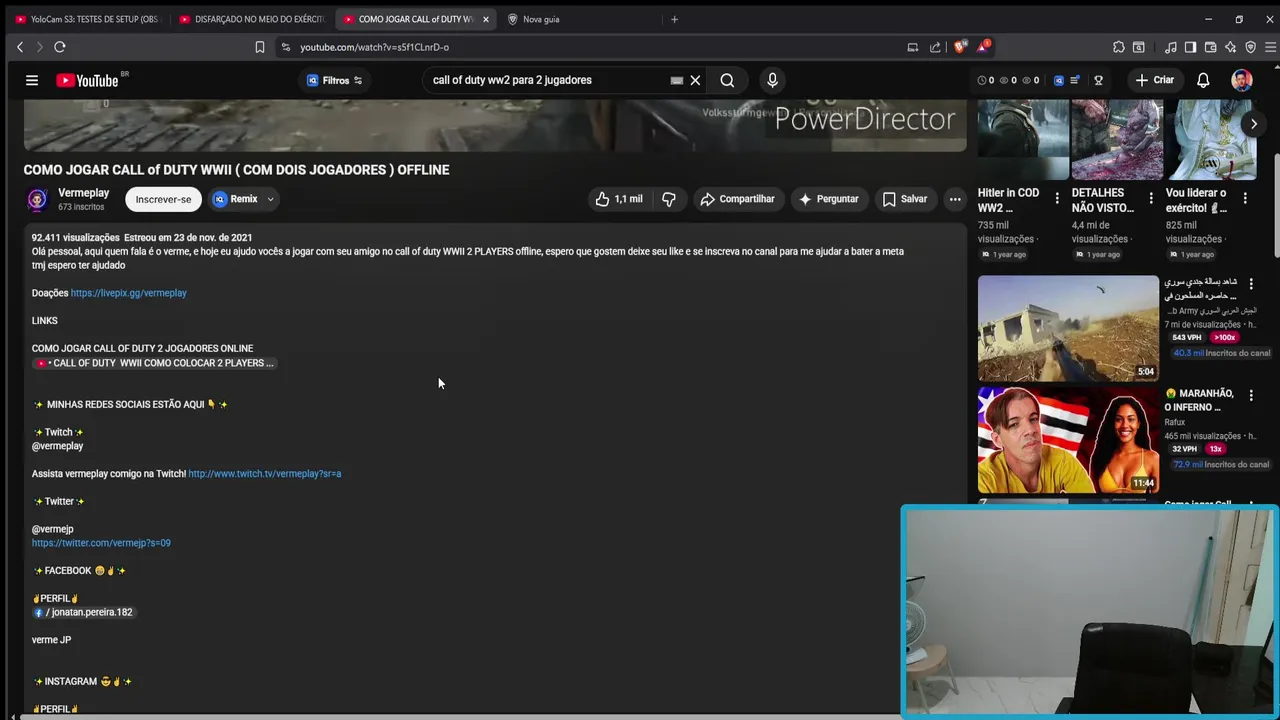Open the playlist lines extension icon
The image size is (1280, 720).
pyautogui.click(x=1075, y=80)
